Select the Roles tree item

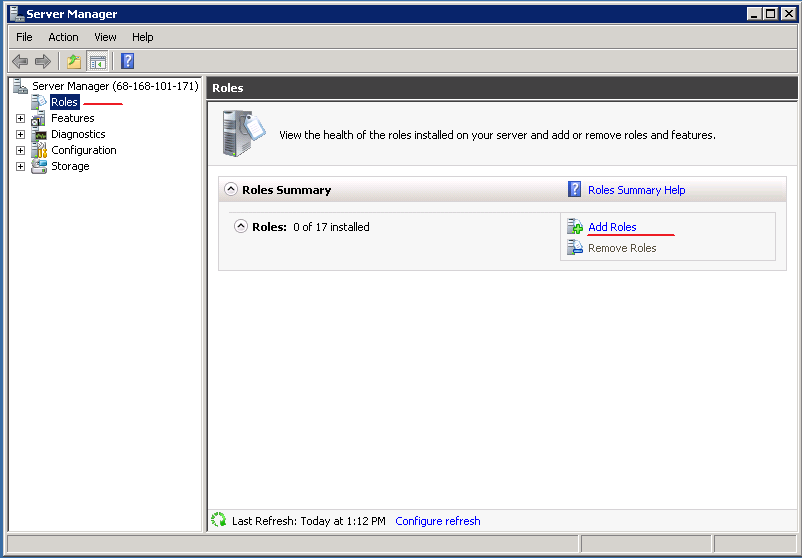(x=64, y=102)
